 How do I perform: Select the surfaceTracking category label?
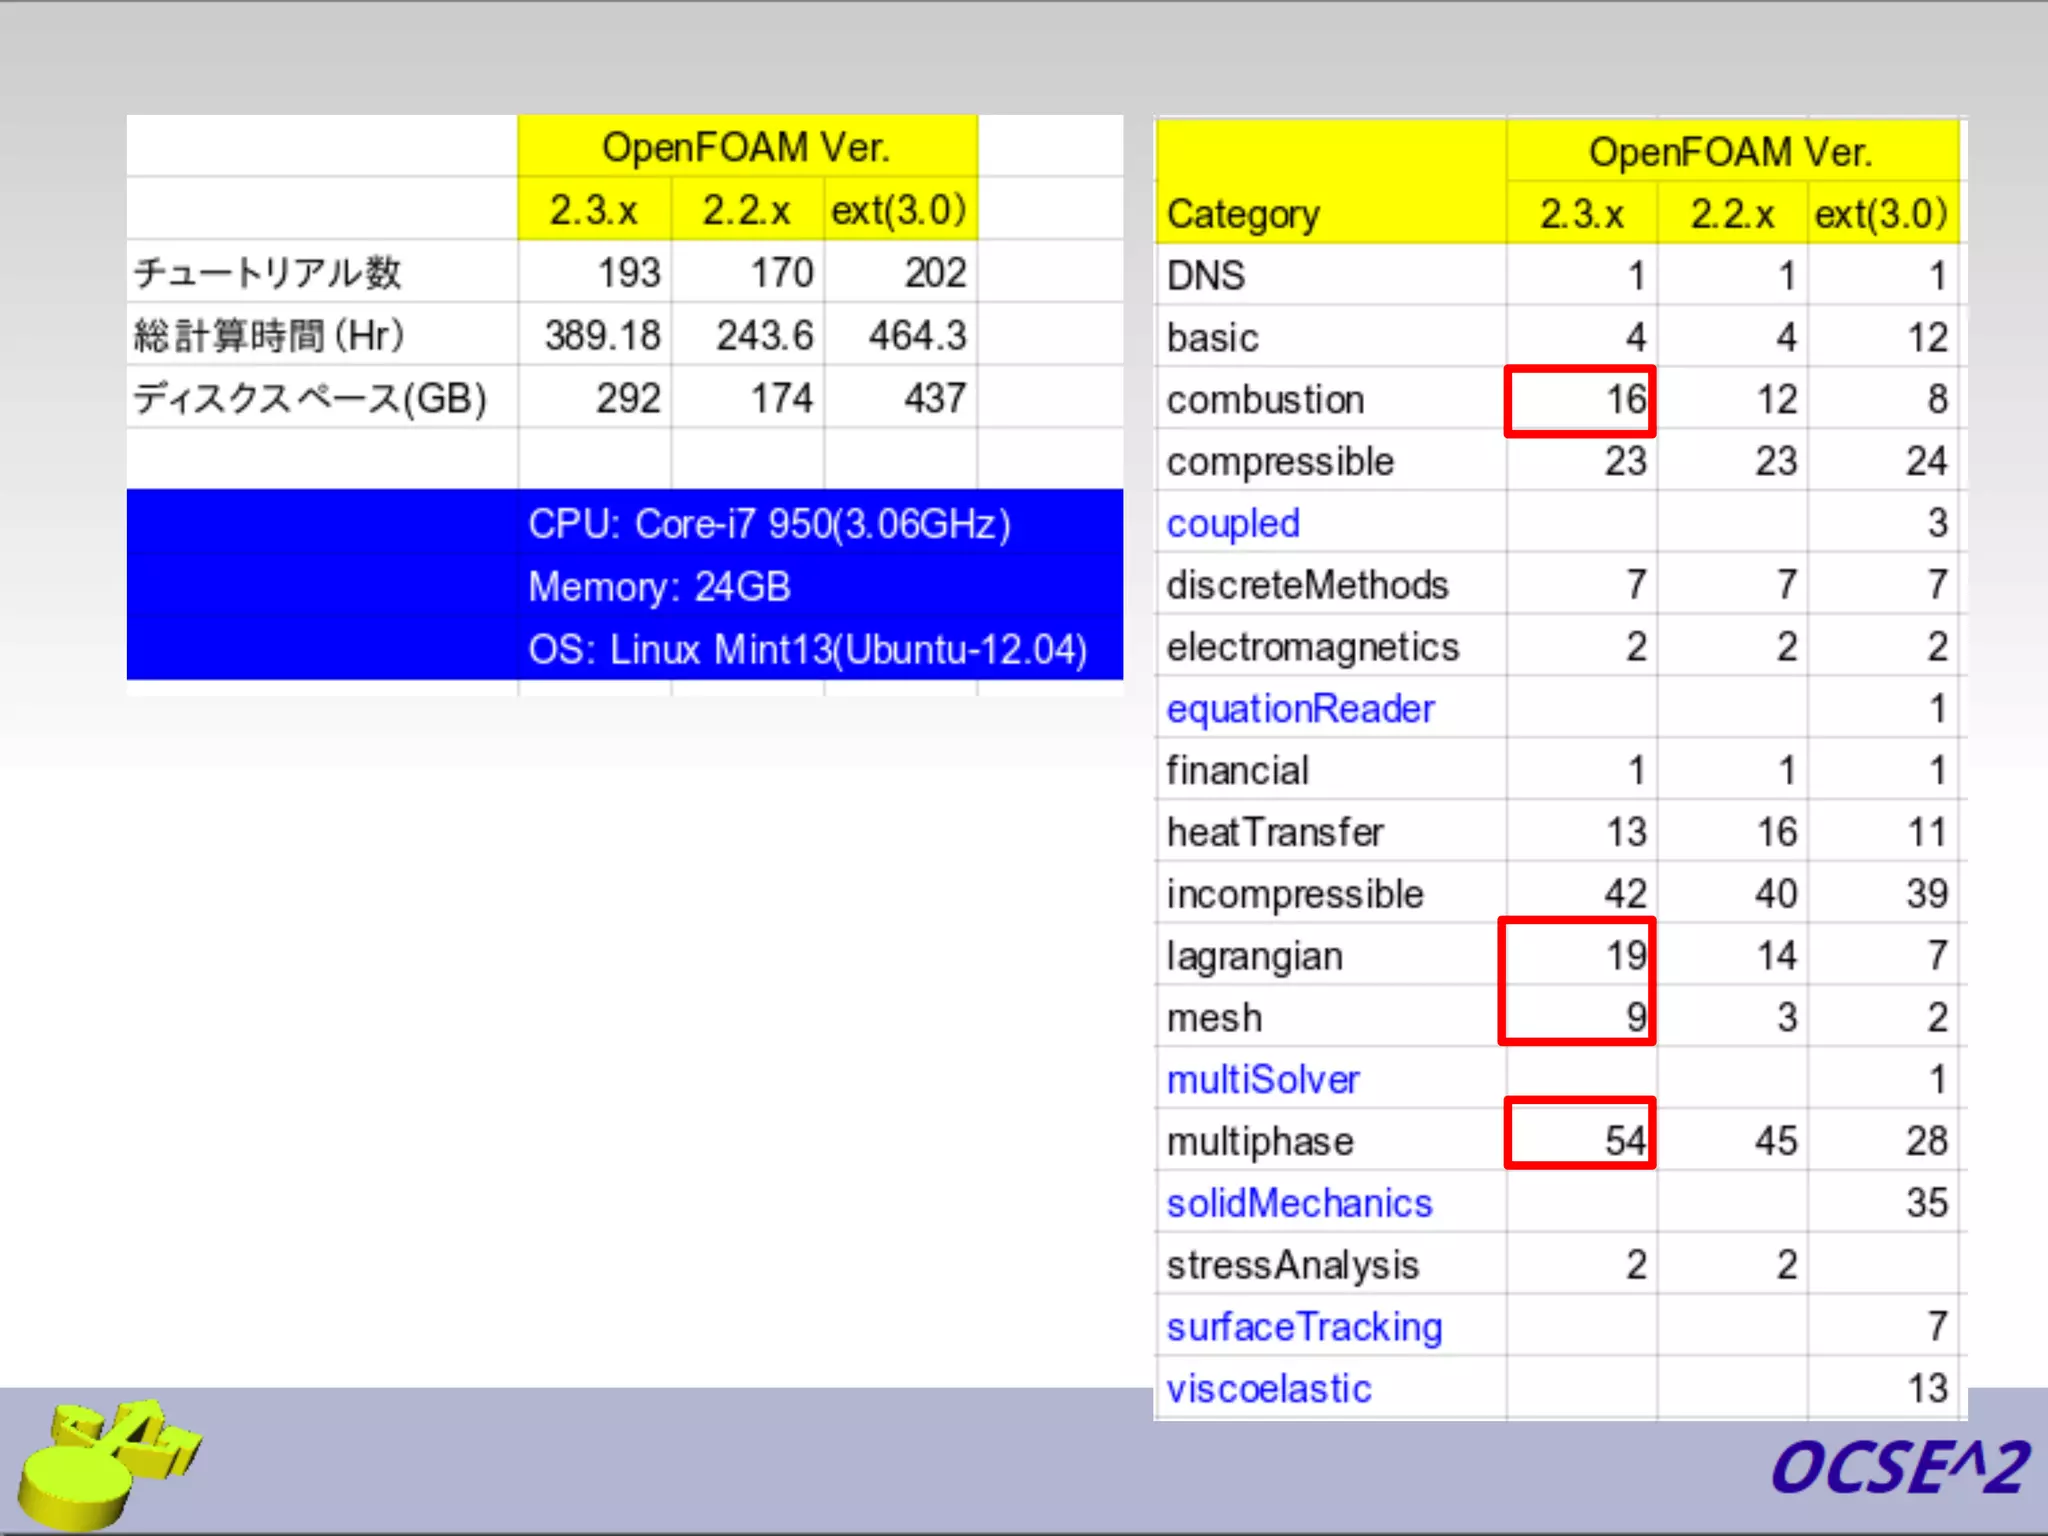1303,1327
